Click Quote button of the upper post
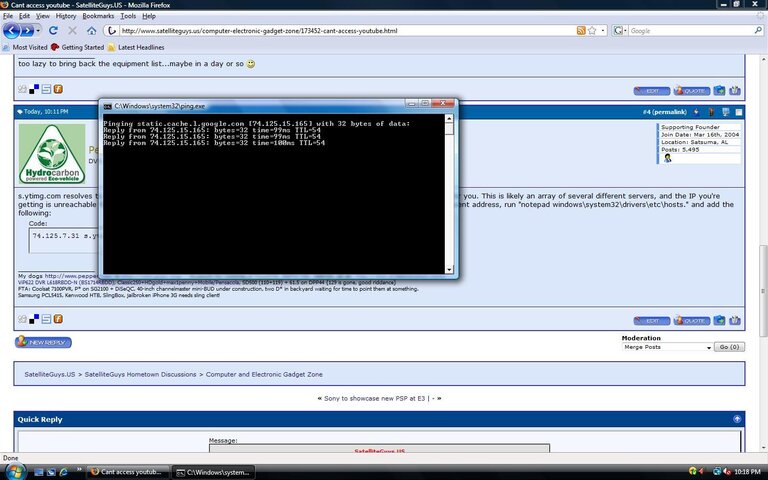The width and height of the screenshot is (768, 480). click(x=692, y=91)
